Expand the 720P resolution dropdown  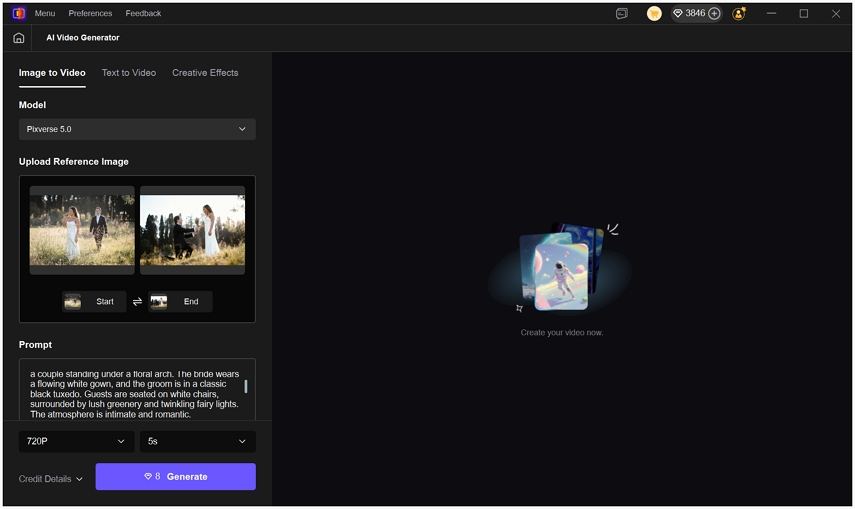point(76,441)
